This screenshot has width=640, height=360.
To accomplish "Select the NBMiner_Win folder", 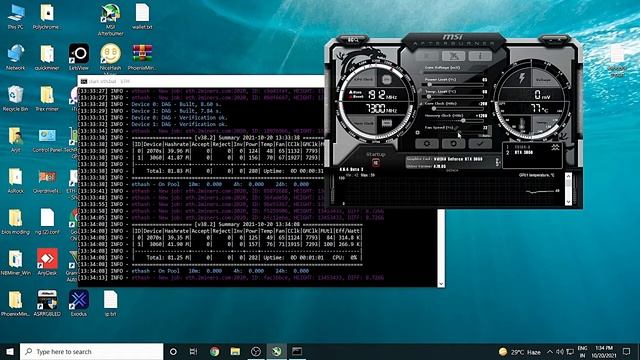I will 16,262.
